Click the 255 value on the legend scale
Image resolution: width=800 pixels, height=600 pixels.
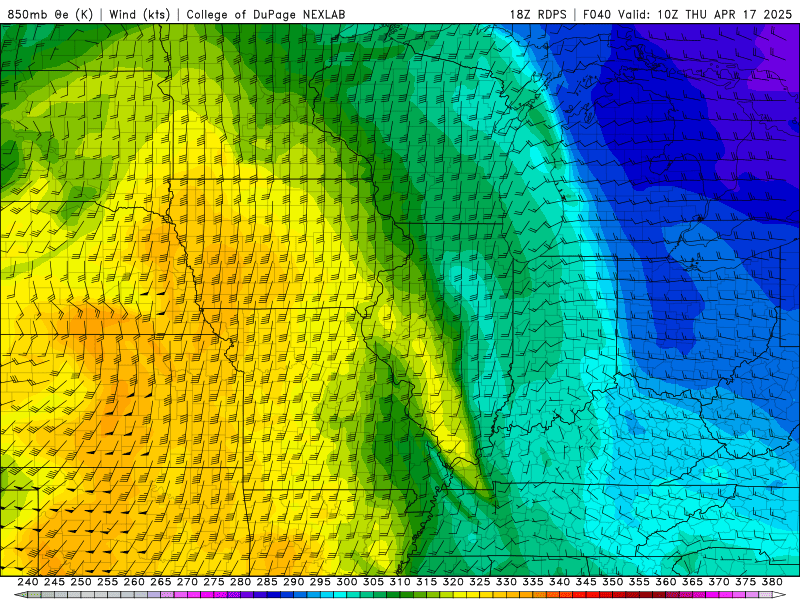tap(107, 582)
